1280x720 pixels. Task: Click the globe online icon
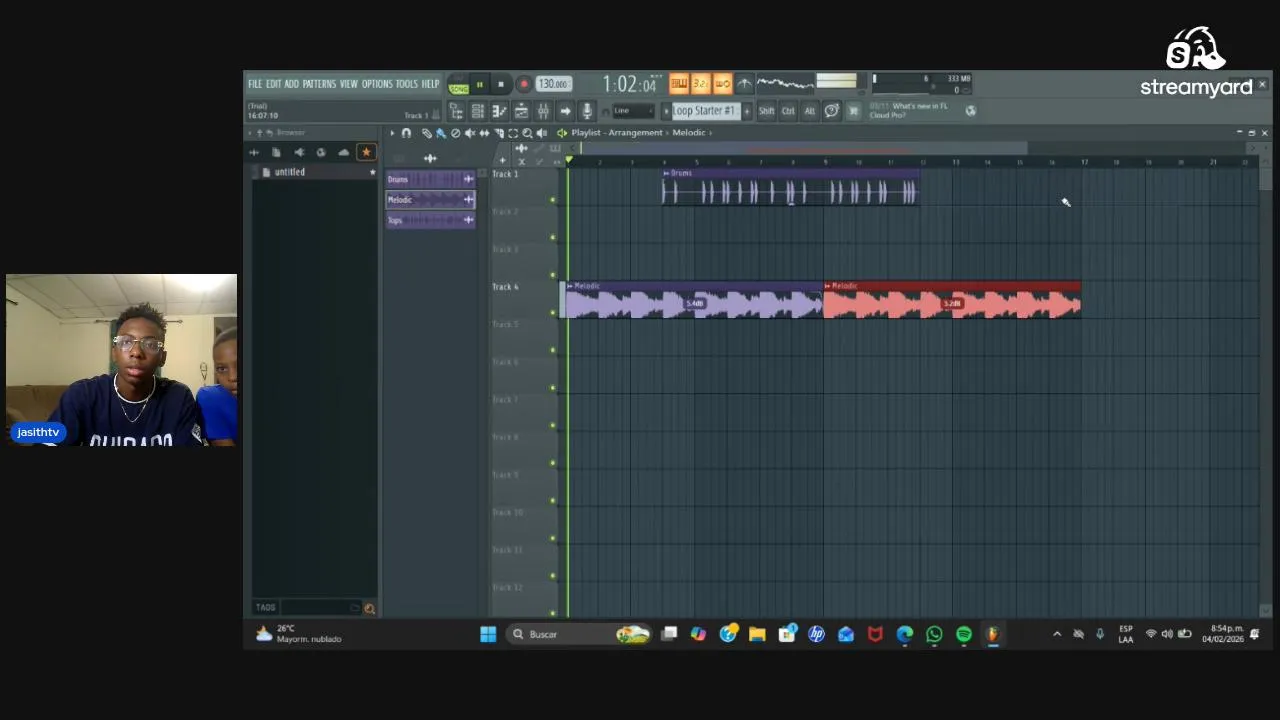coord(970,111)
